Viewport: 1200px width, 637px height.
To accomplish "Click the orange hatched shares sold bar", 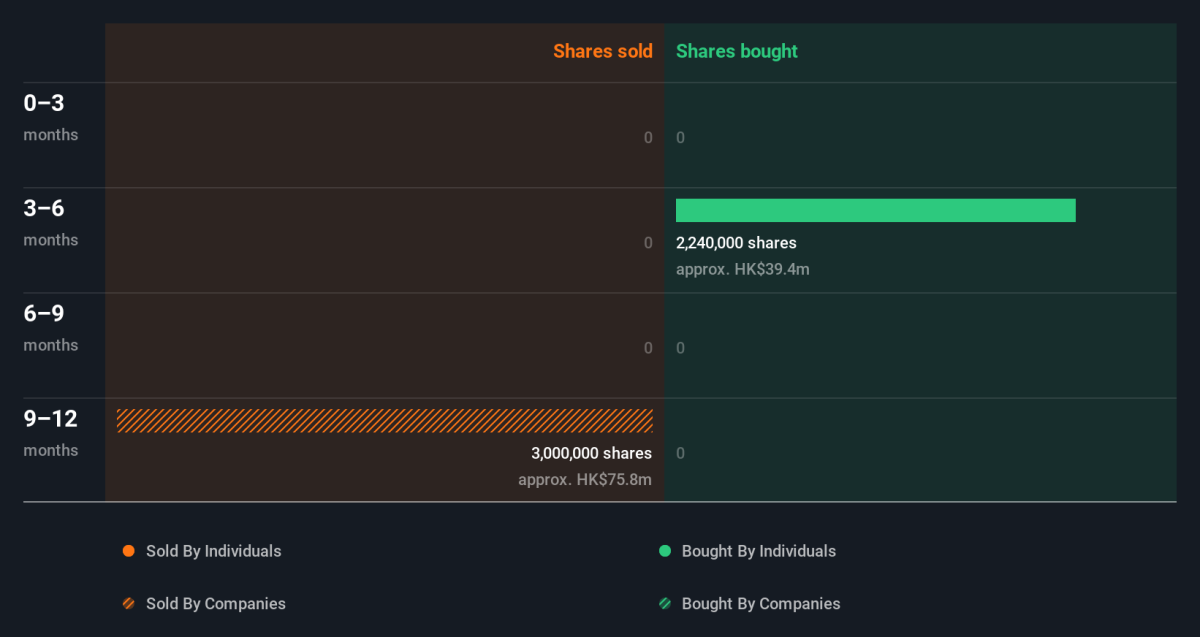I will click(384, 421).
